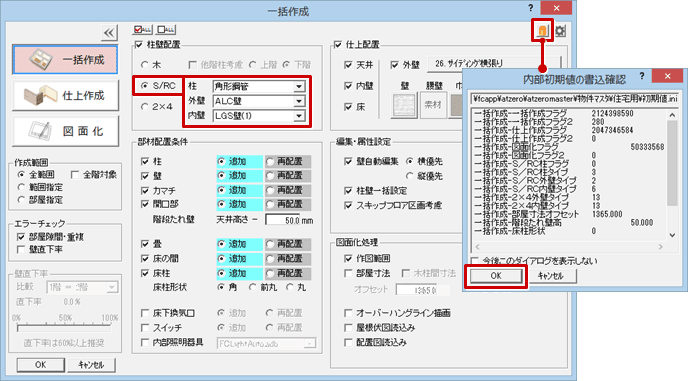This screenshot has height=381, width=688.
Task: Open the 比較 1階 dropdown
Action: point(82,288)
